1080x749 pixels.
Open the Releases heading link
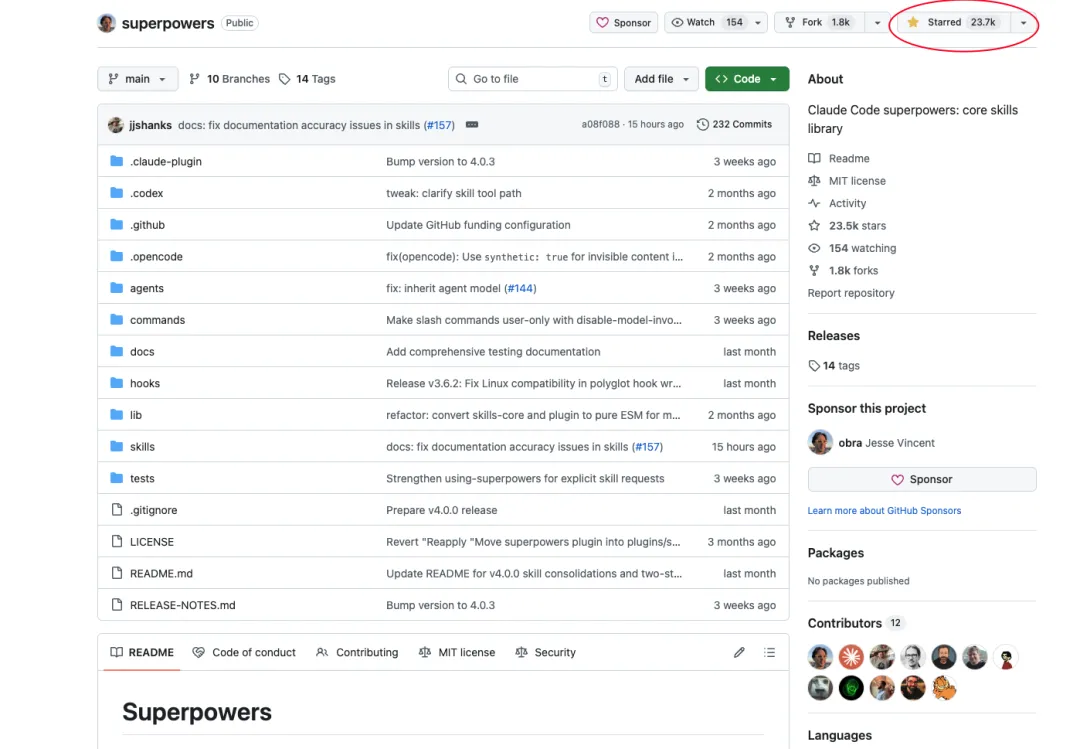[833, 336]
